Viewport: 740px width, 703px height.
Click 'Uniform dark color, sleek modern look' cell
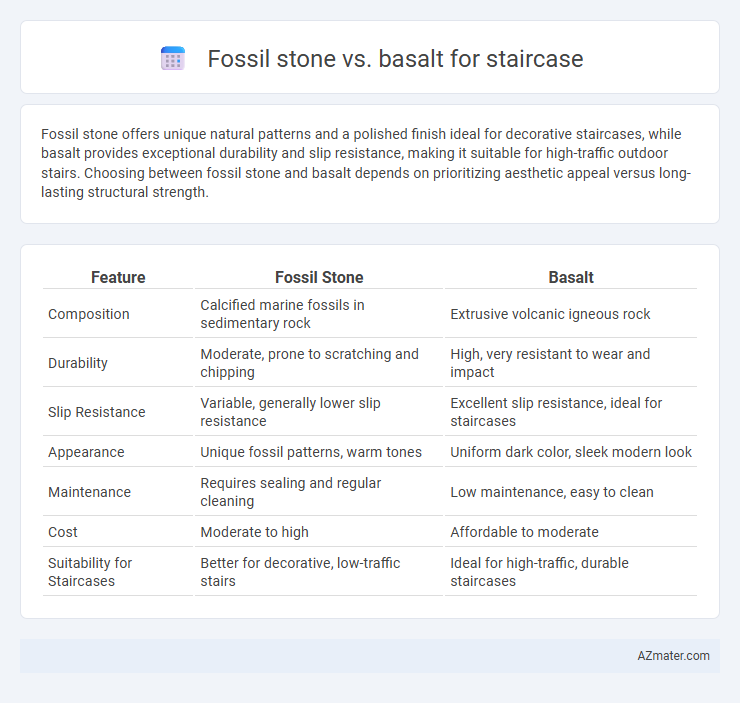tap(571, 452)
